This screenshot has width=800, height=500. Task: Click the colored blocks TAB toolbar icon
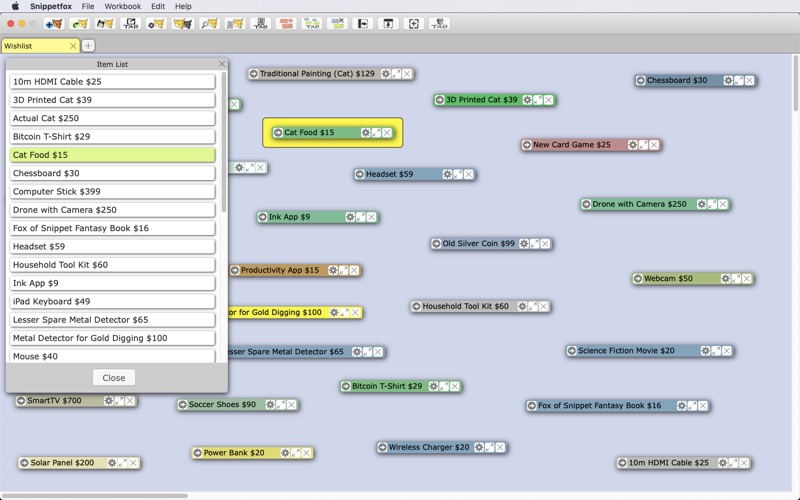click(x=312, y=23)
